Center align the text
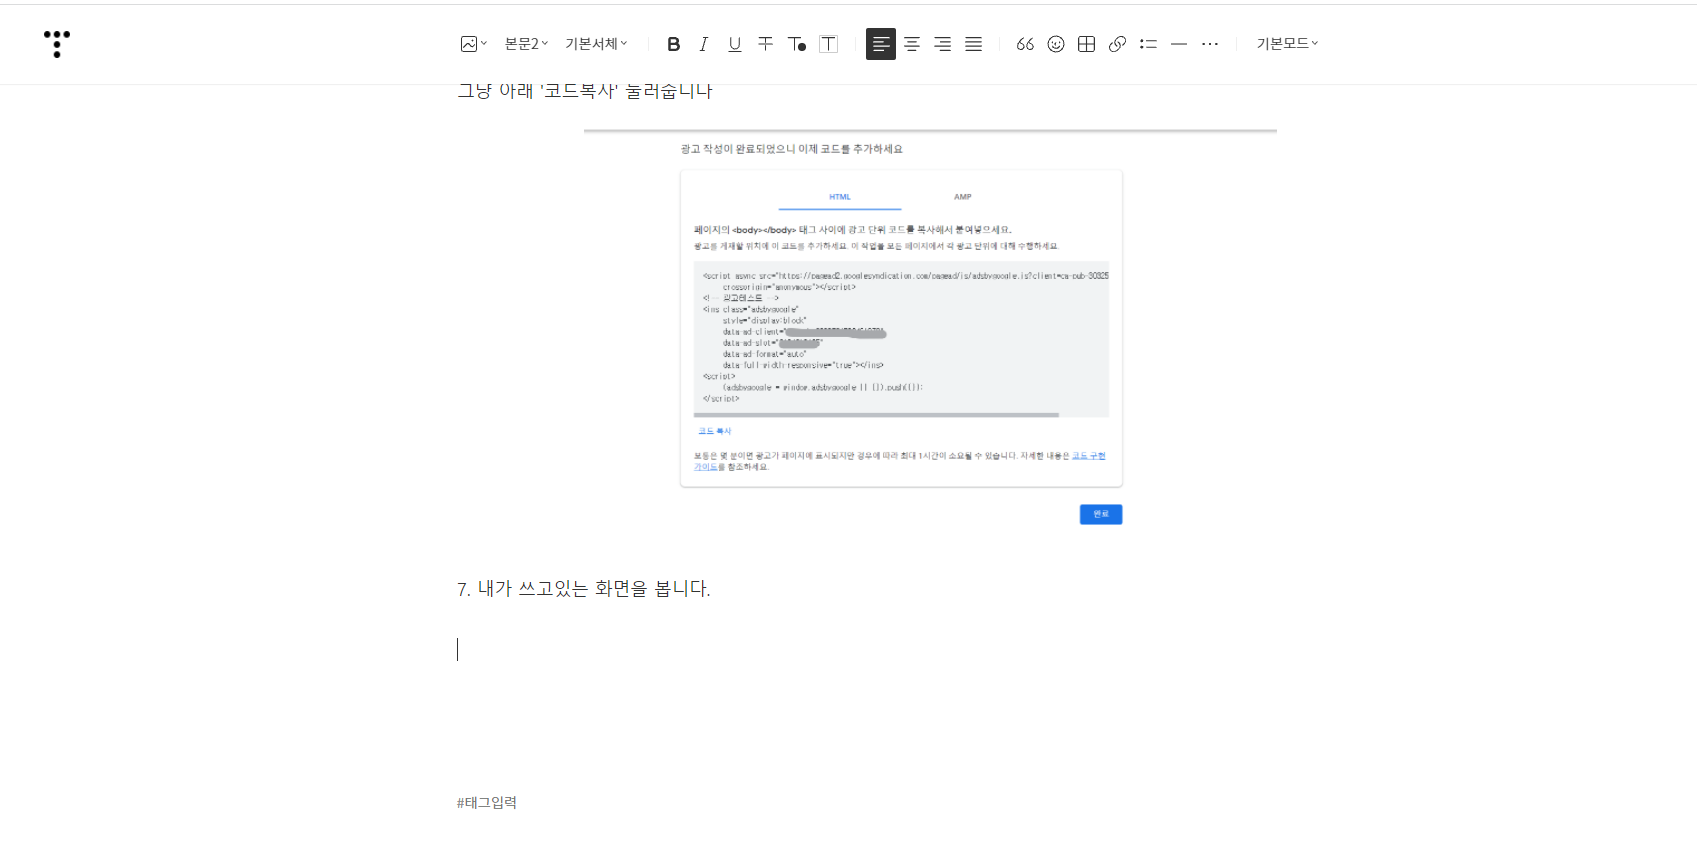Screen dimensions: 1697x845 point(912,44)
